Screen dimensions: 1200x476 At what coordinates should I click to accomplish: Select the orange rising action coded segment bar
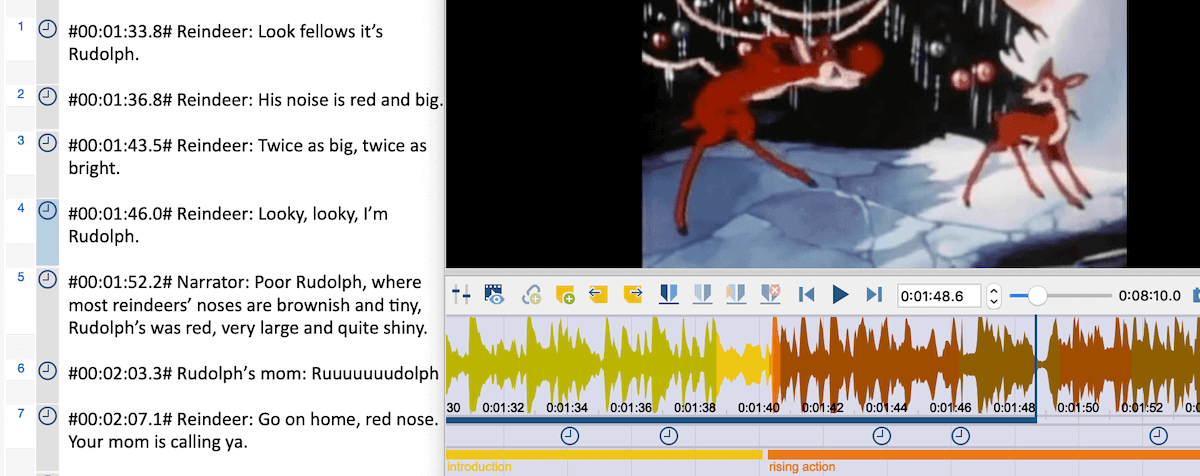pyautogui.click(x=983, y=454)
